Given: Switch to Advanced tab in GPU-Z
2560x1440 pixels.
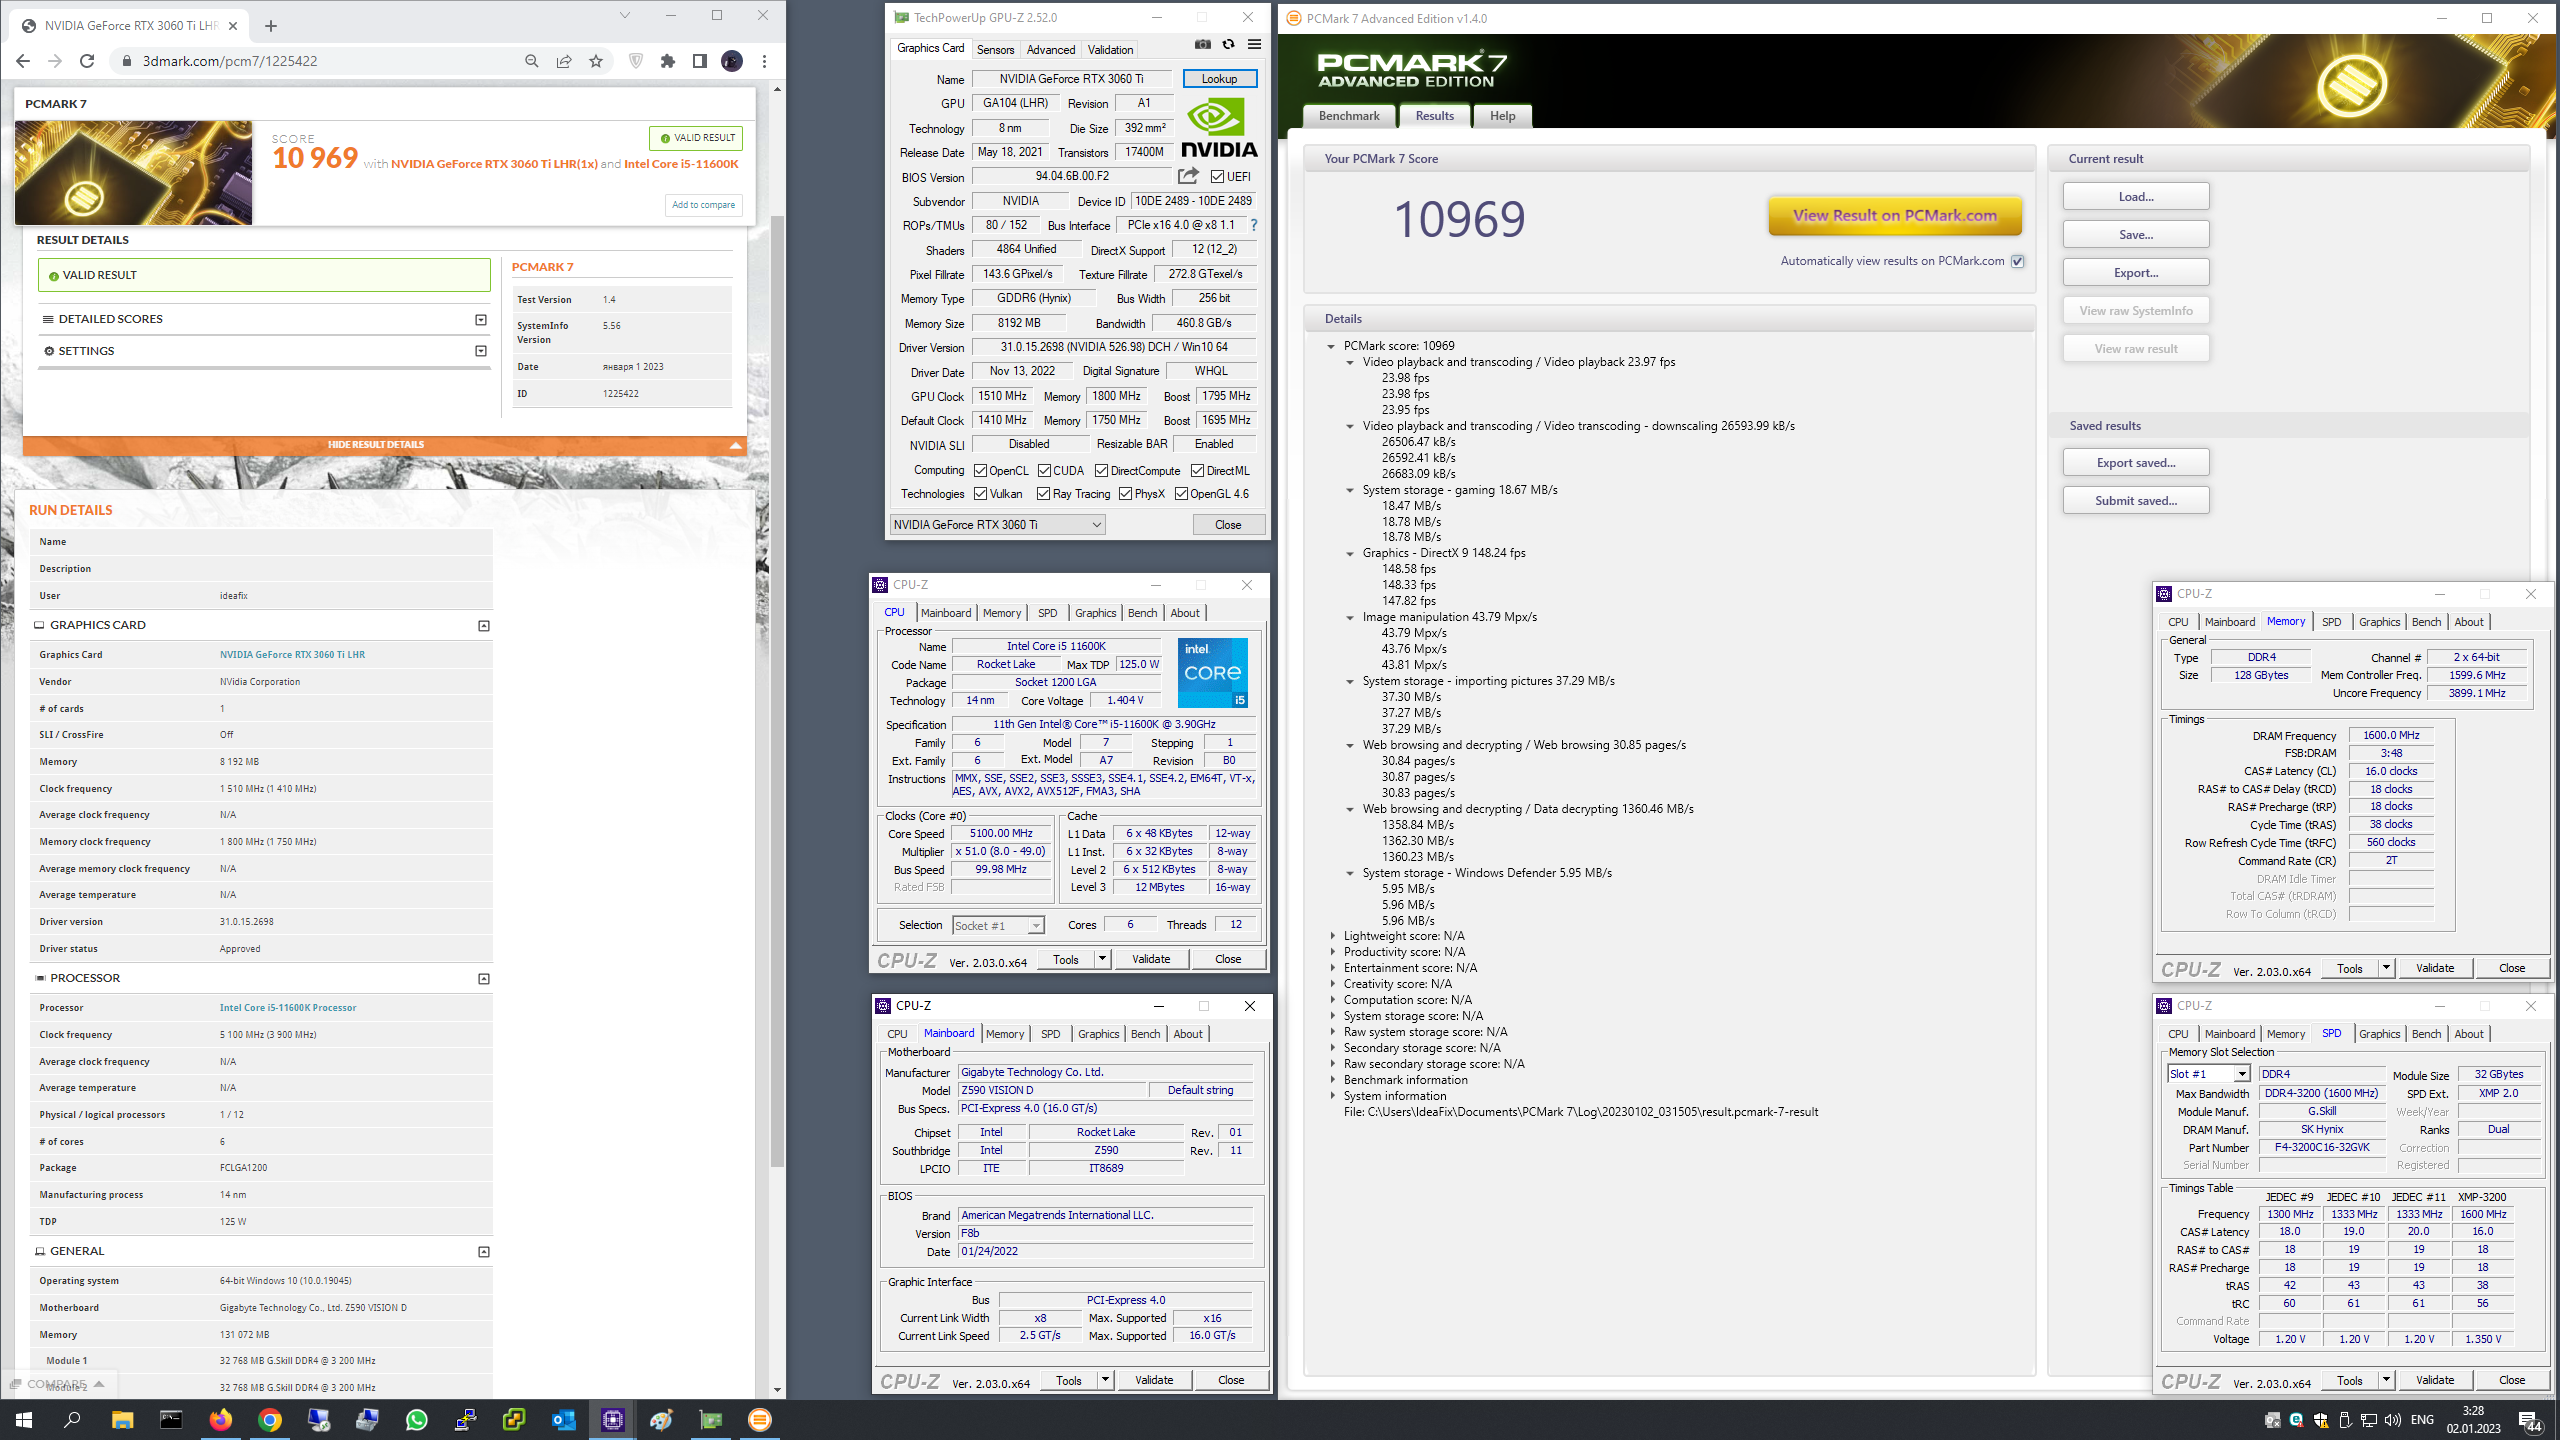Looking at the screenshot, I should click(1051, 49).
